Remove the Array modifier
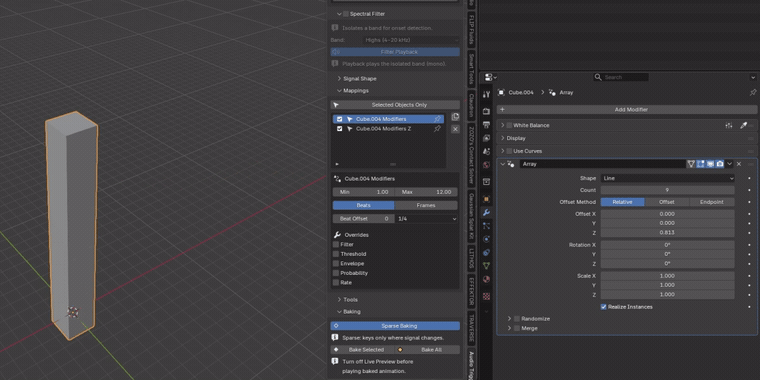The image size is (760, 380). point(739,164)
